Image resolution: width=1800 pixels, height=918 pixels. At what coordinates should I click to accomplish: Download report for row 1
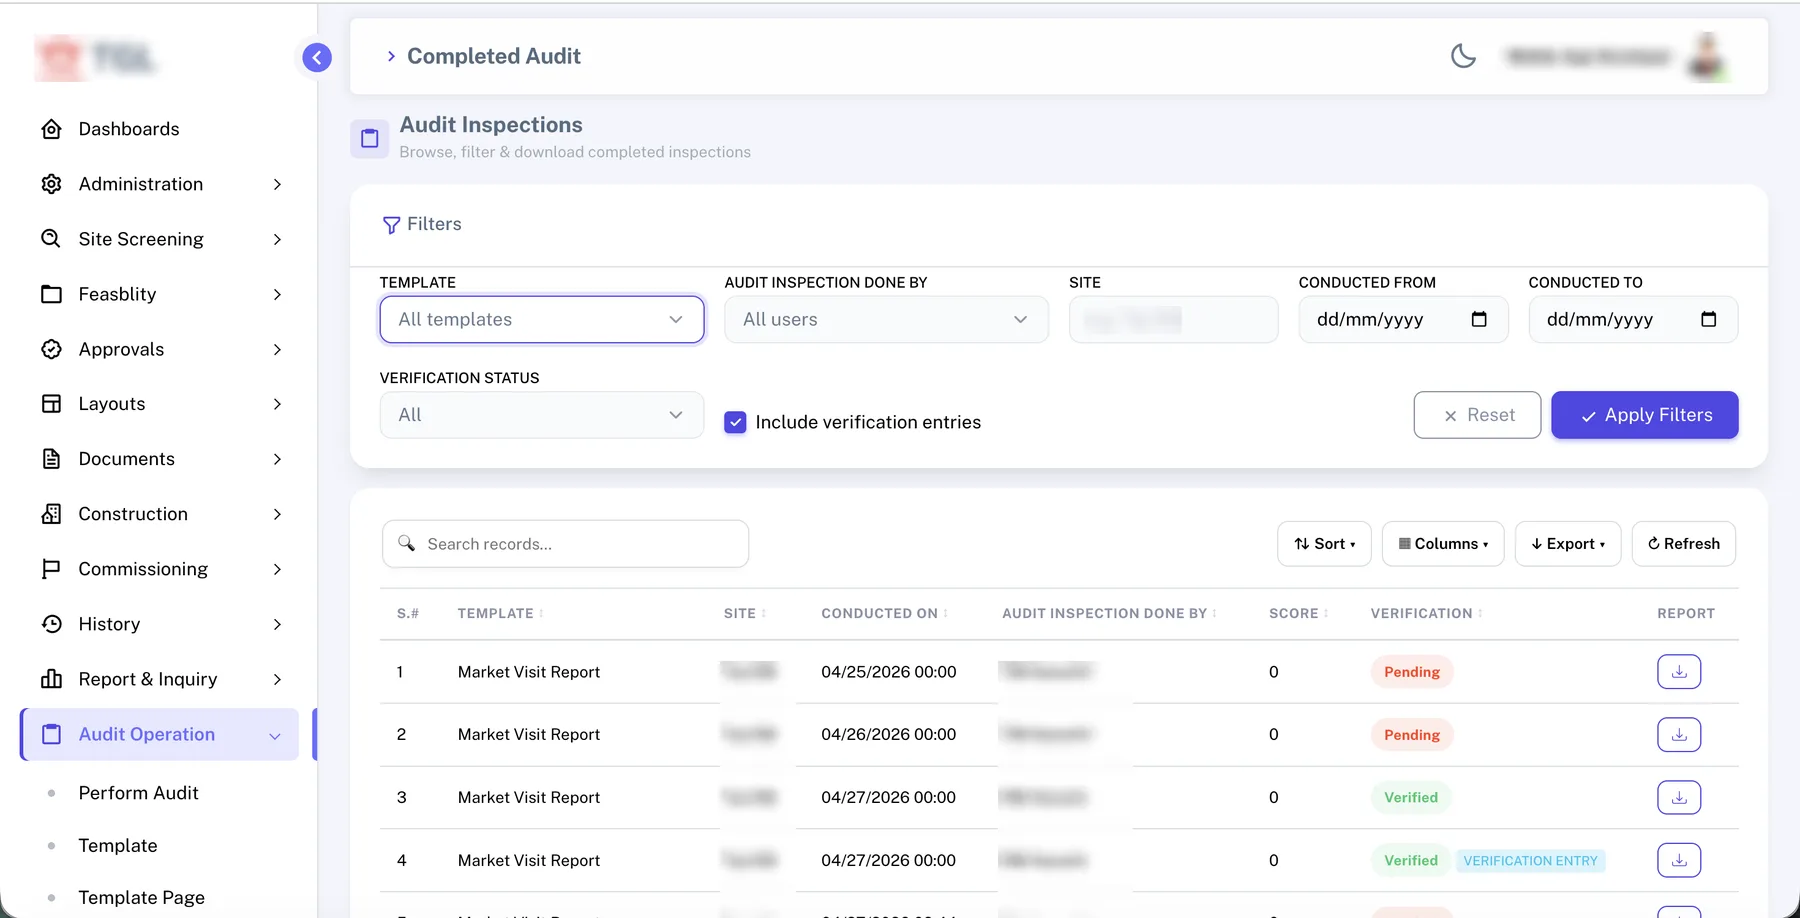1679,672
